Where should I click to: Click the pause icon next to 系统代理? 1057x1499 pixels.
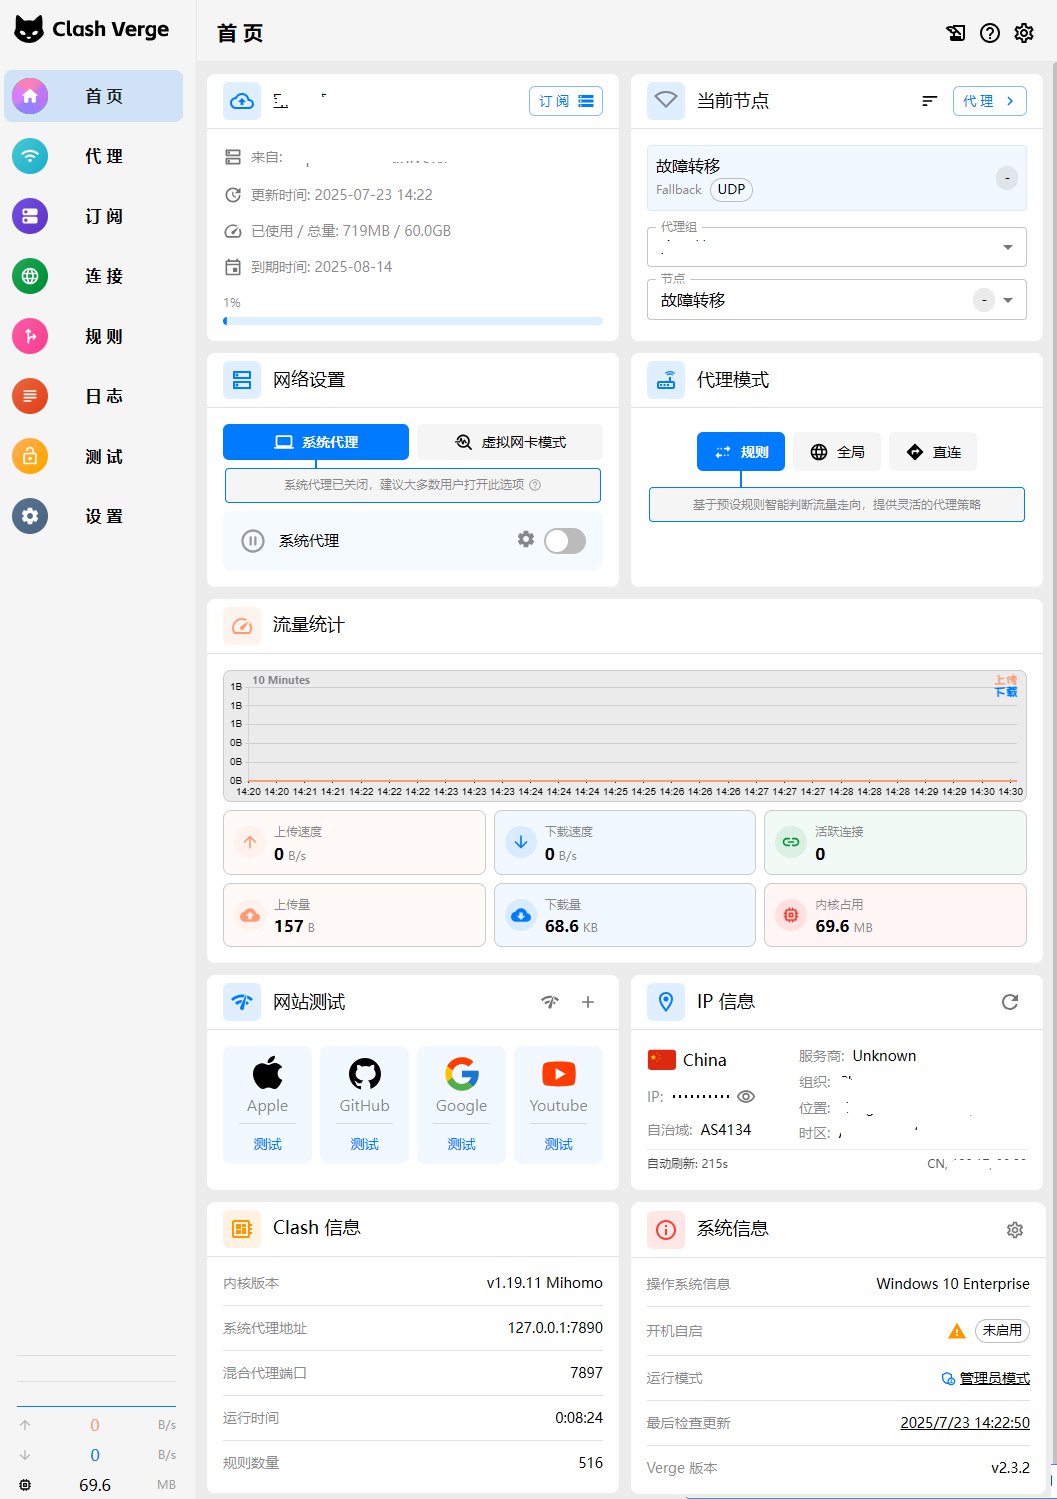pos(253,541)
